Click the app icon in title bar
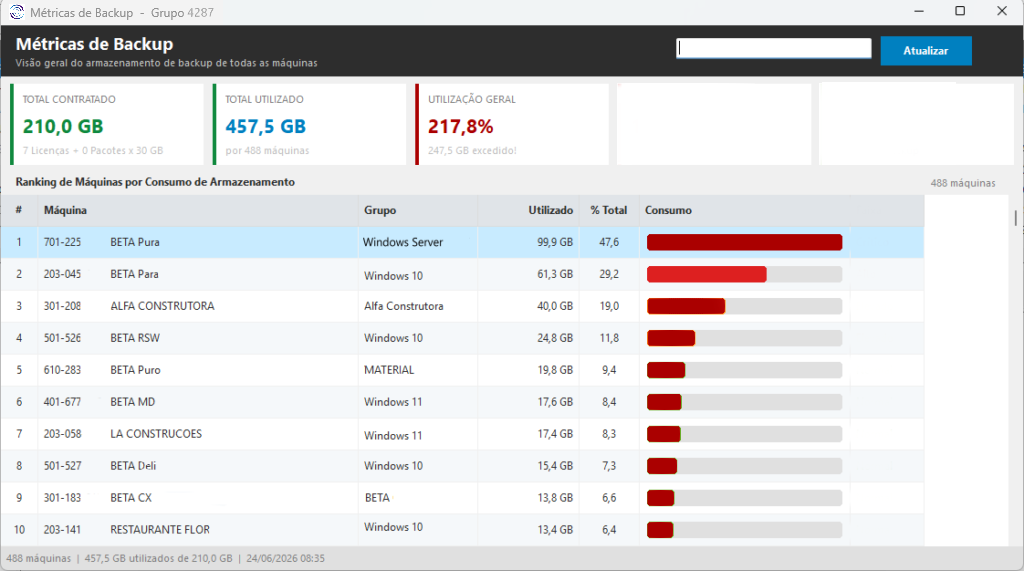 point(16,12)
